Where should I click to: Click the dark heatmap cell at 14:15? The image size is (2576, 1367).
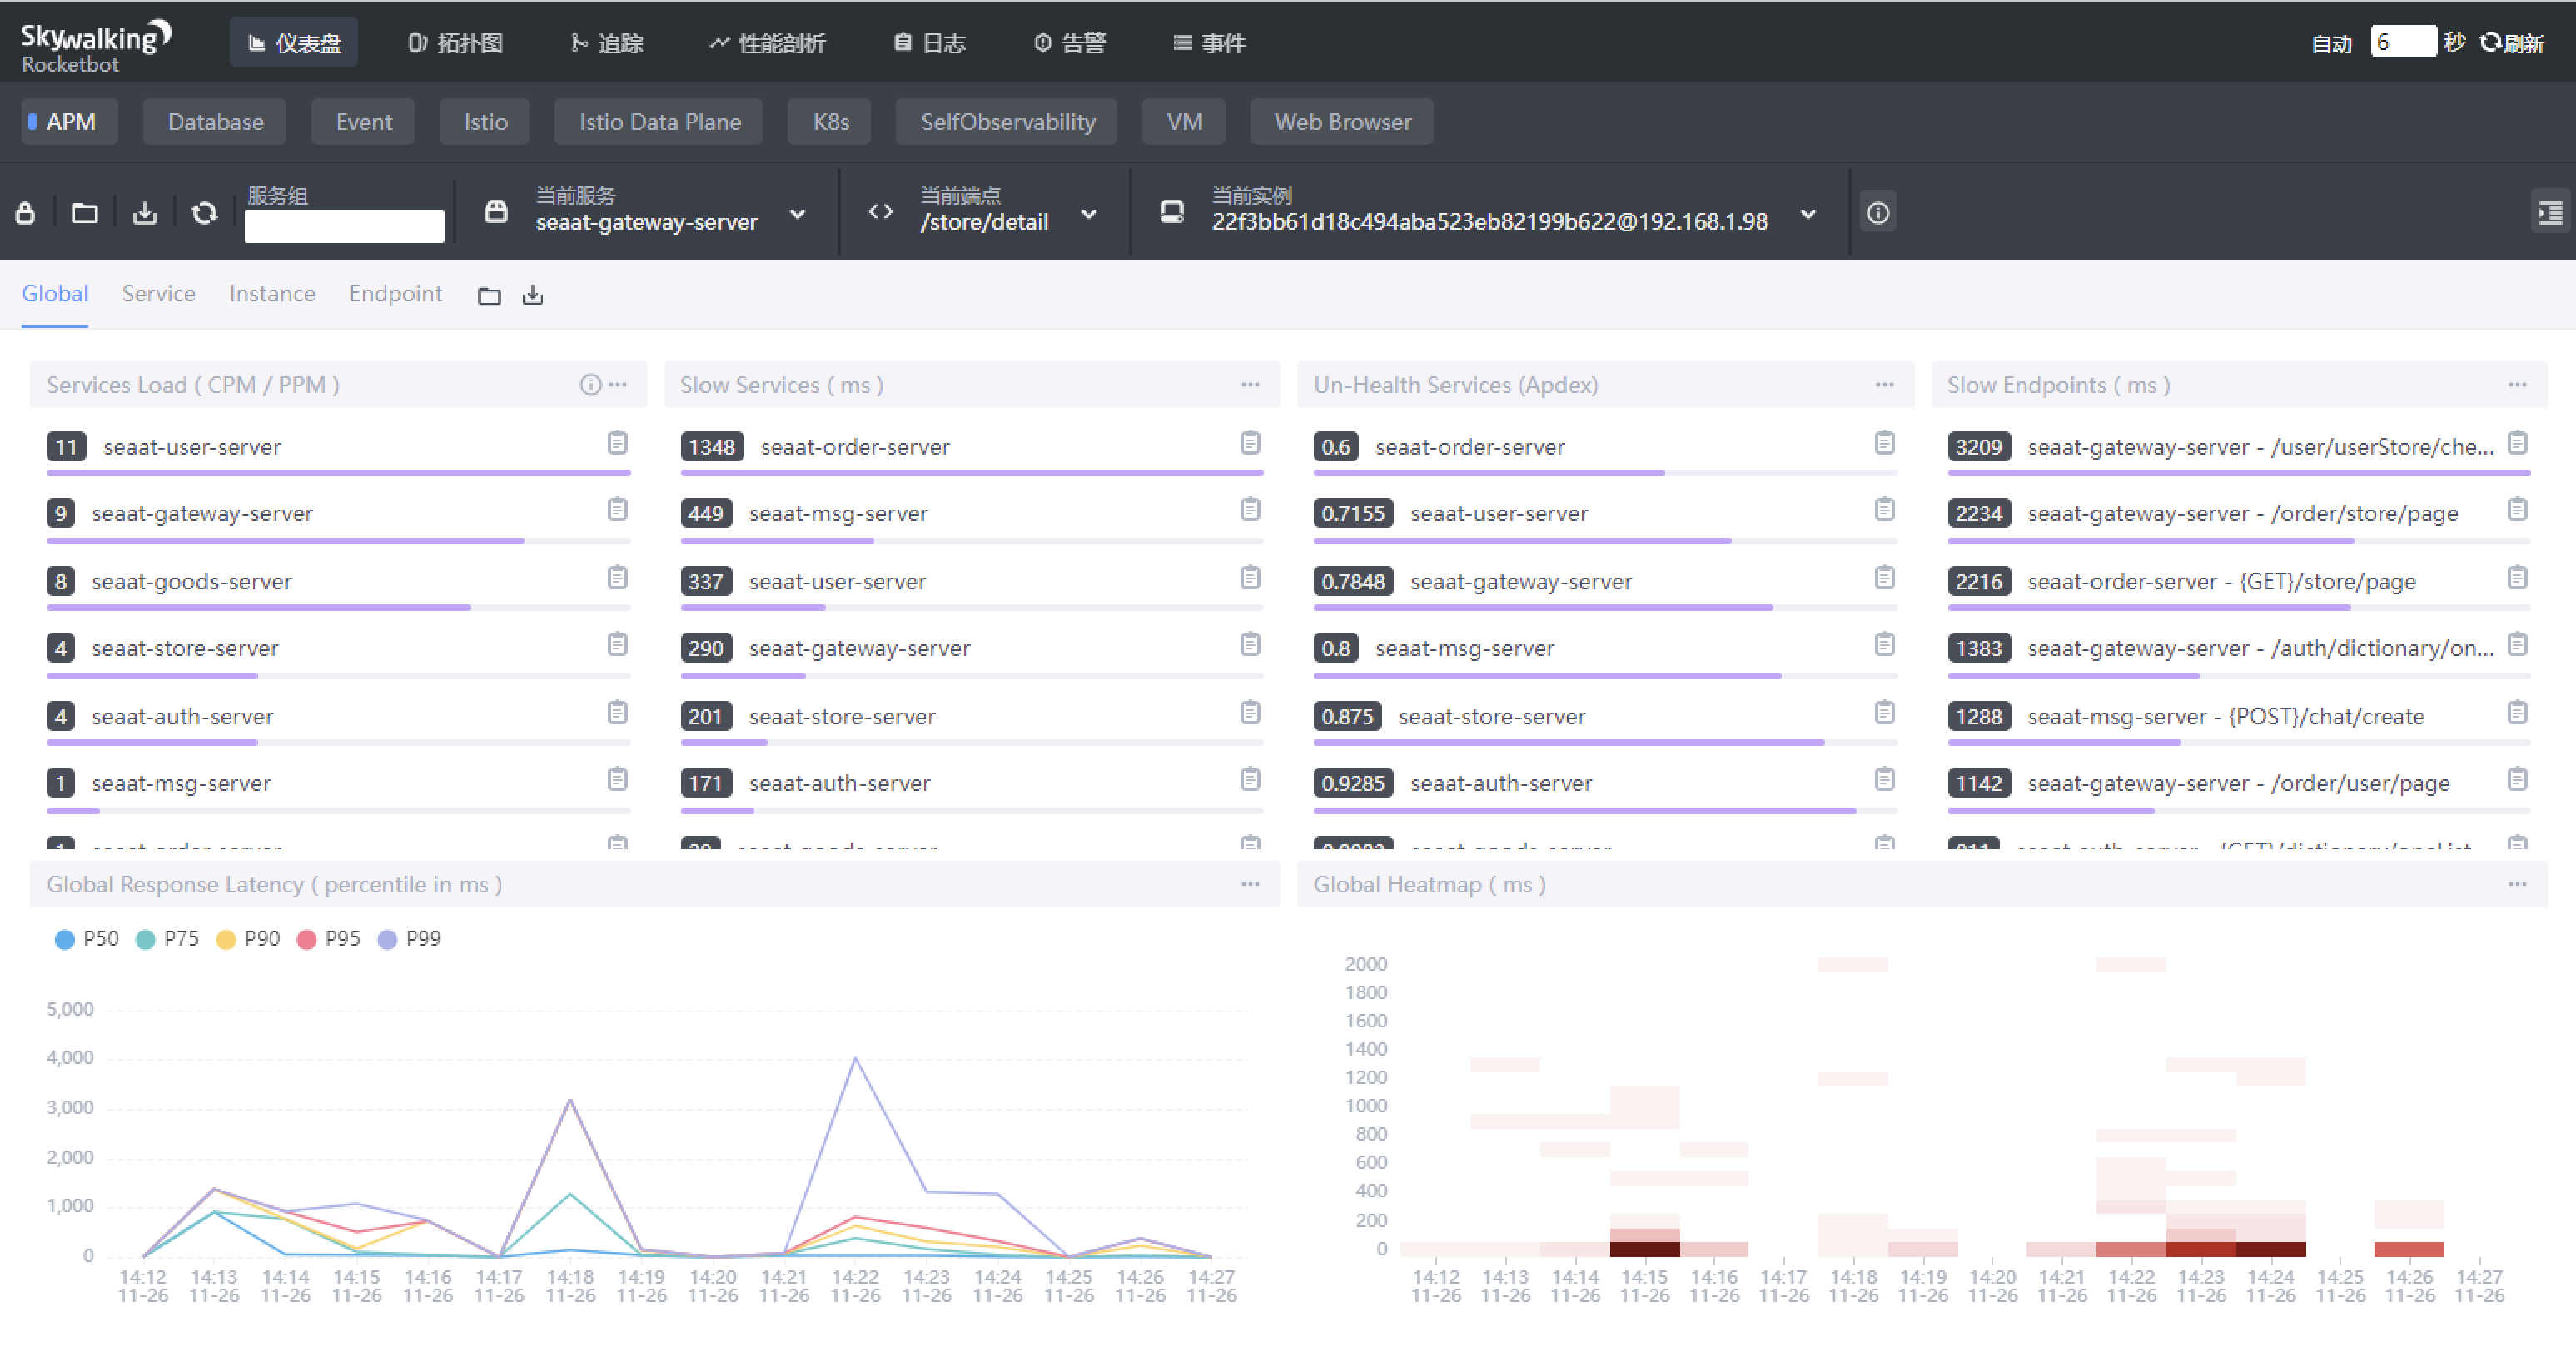click(1644, 1249)
